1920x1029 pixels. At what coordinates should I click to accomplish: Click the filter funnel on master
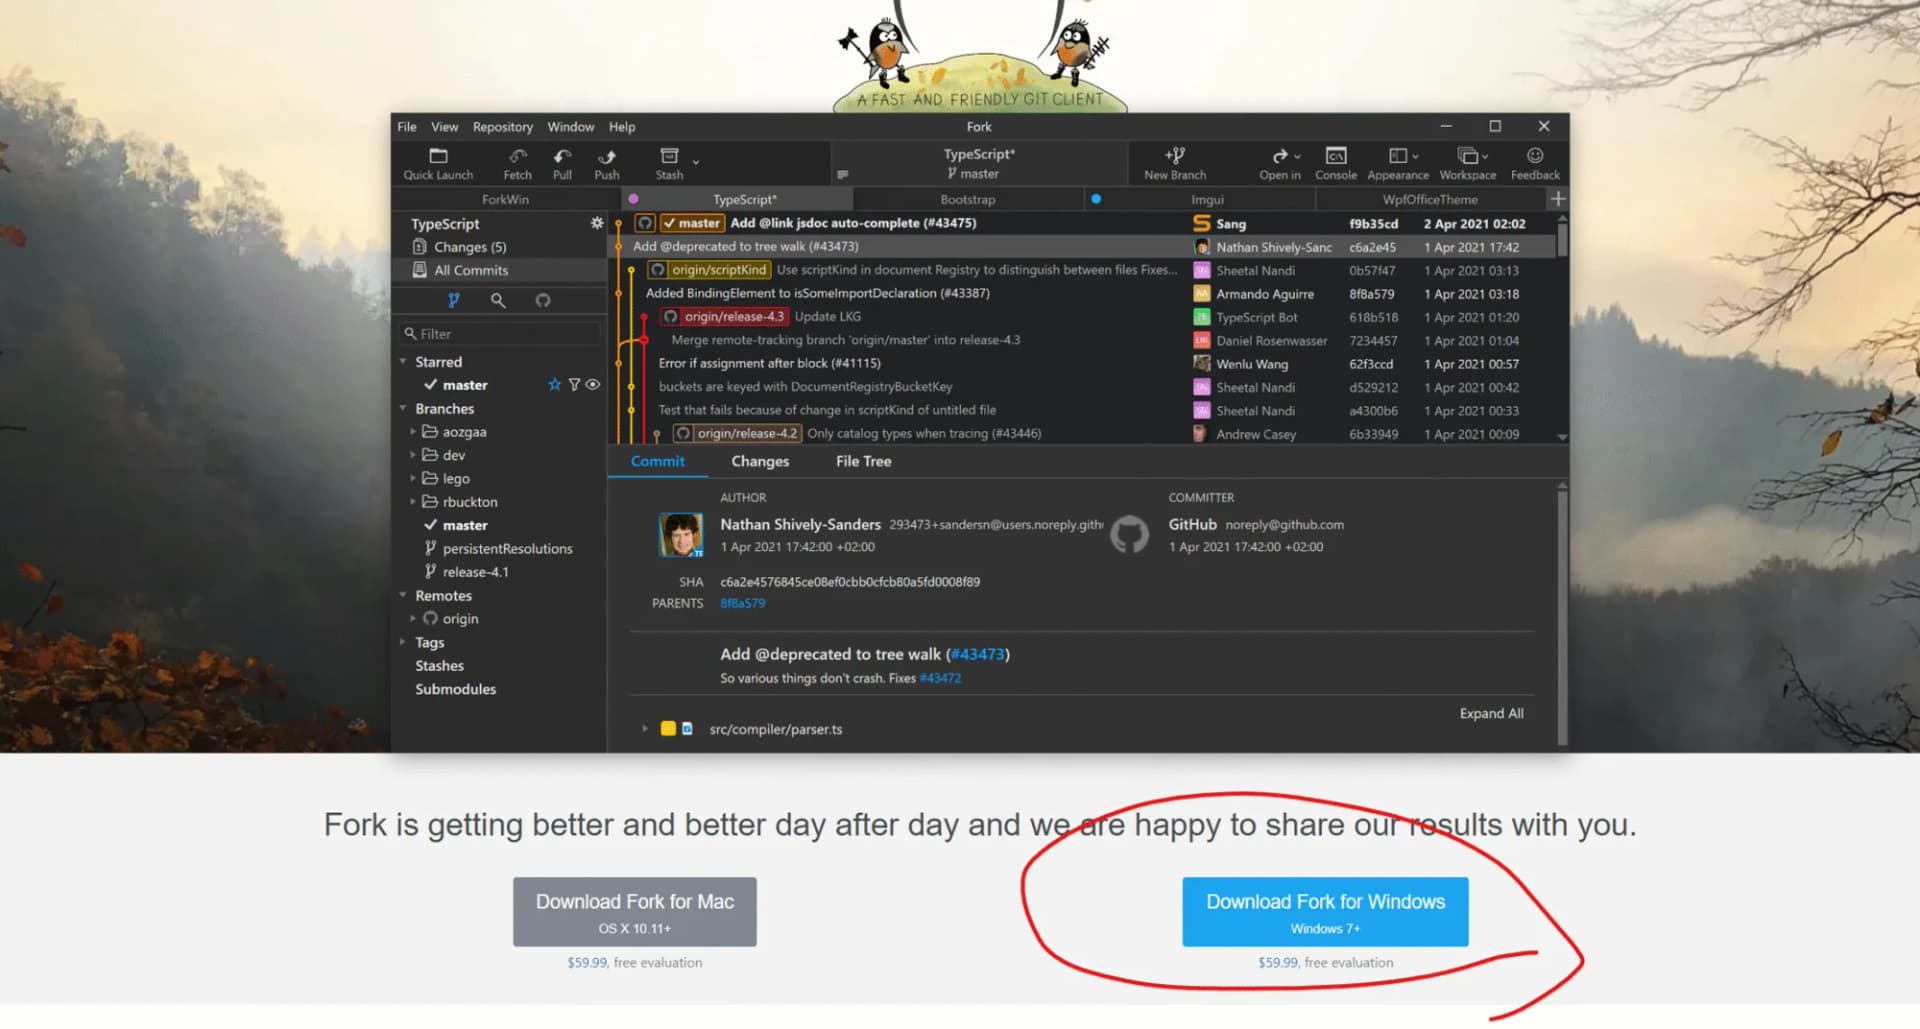(x=575, y=385)
